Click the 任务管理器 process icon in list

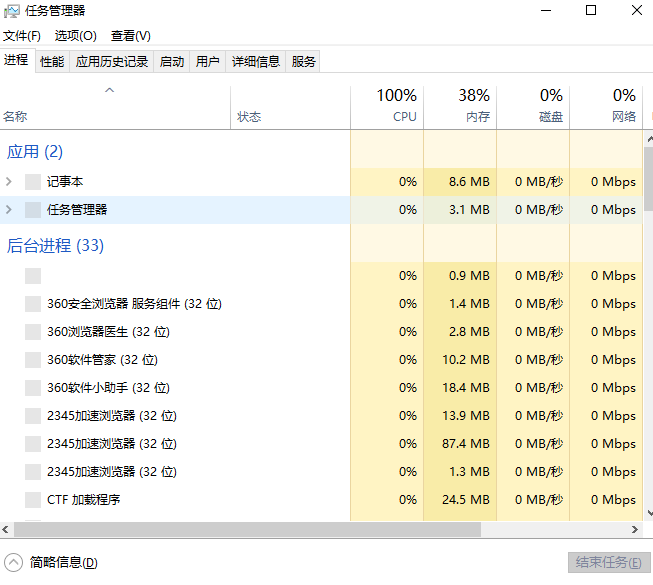click(33, 210)
